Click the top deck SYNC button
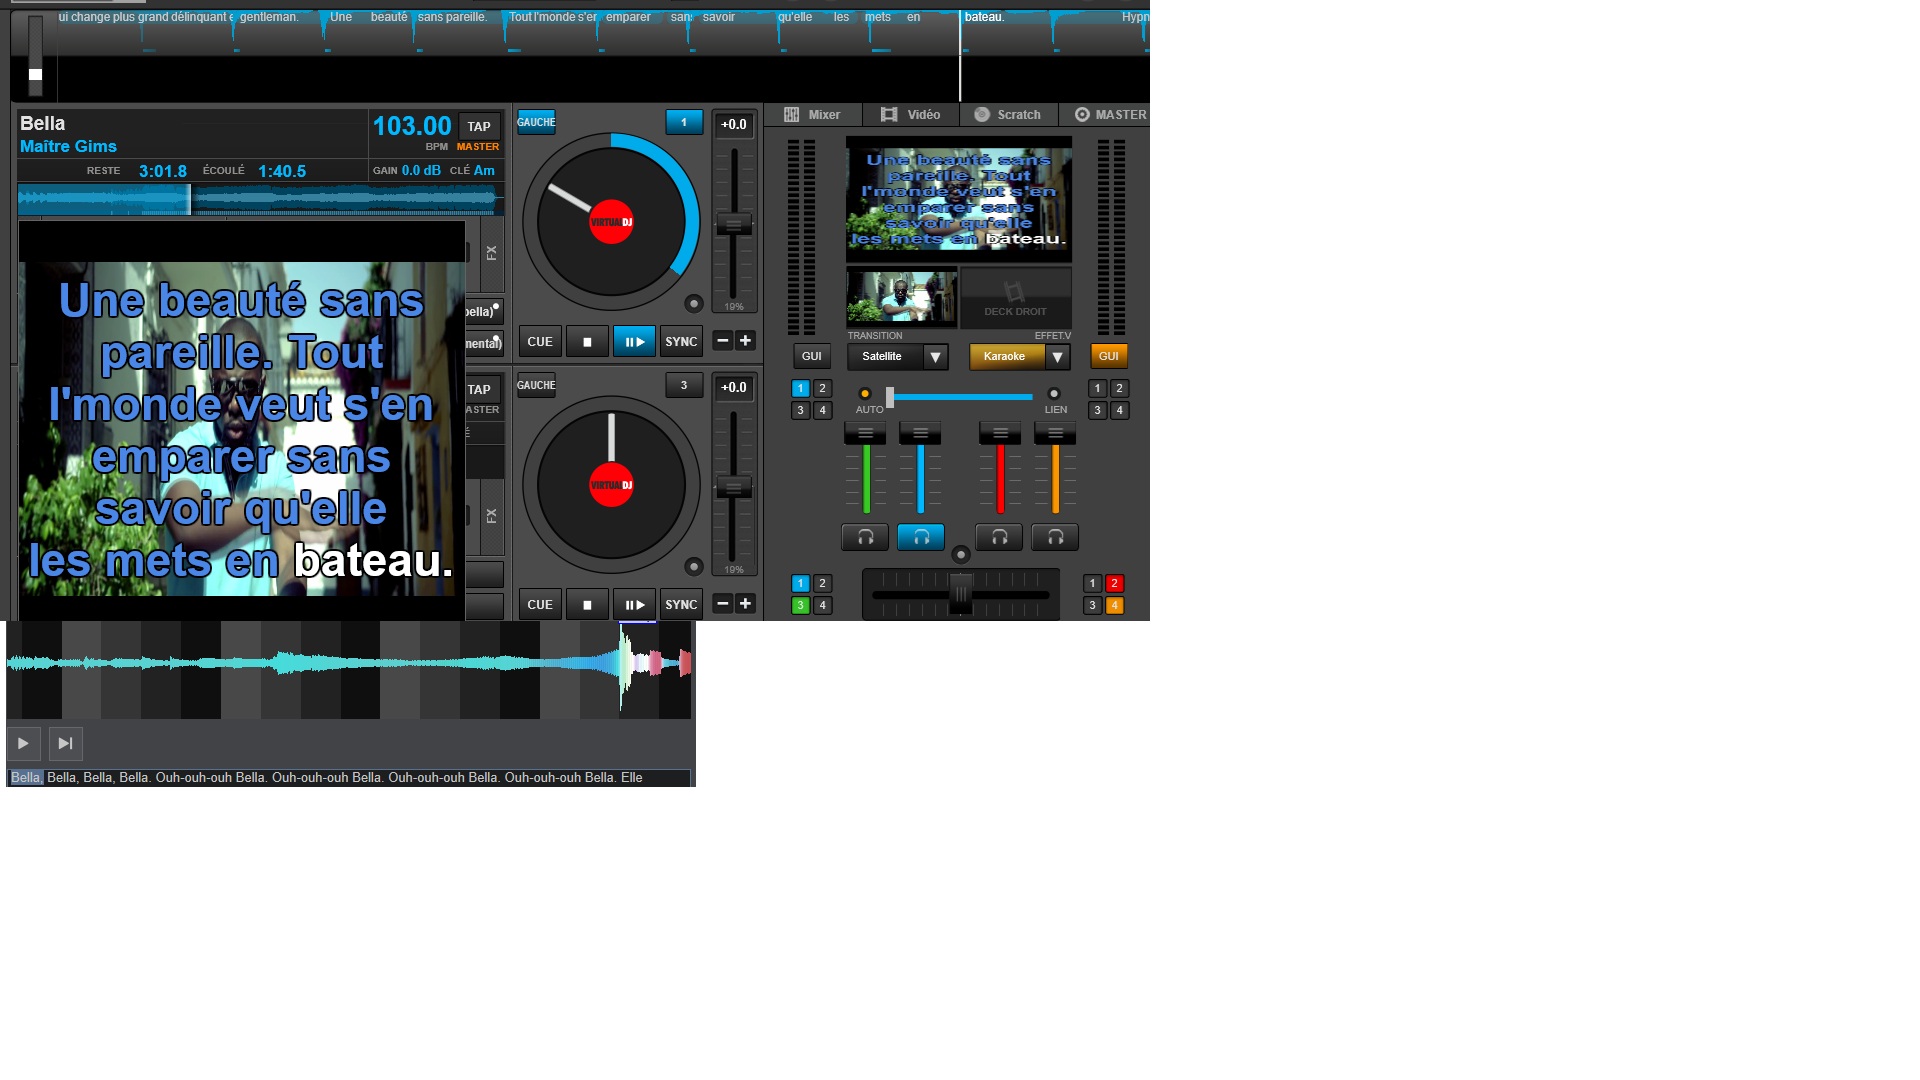 681,342
